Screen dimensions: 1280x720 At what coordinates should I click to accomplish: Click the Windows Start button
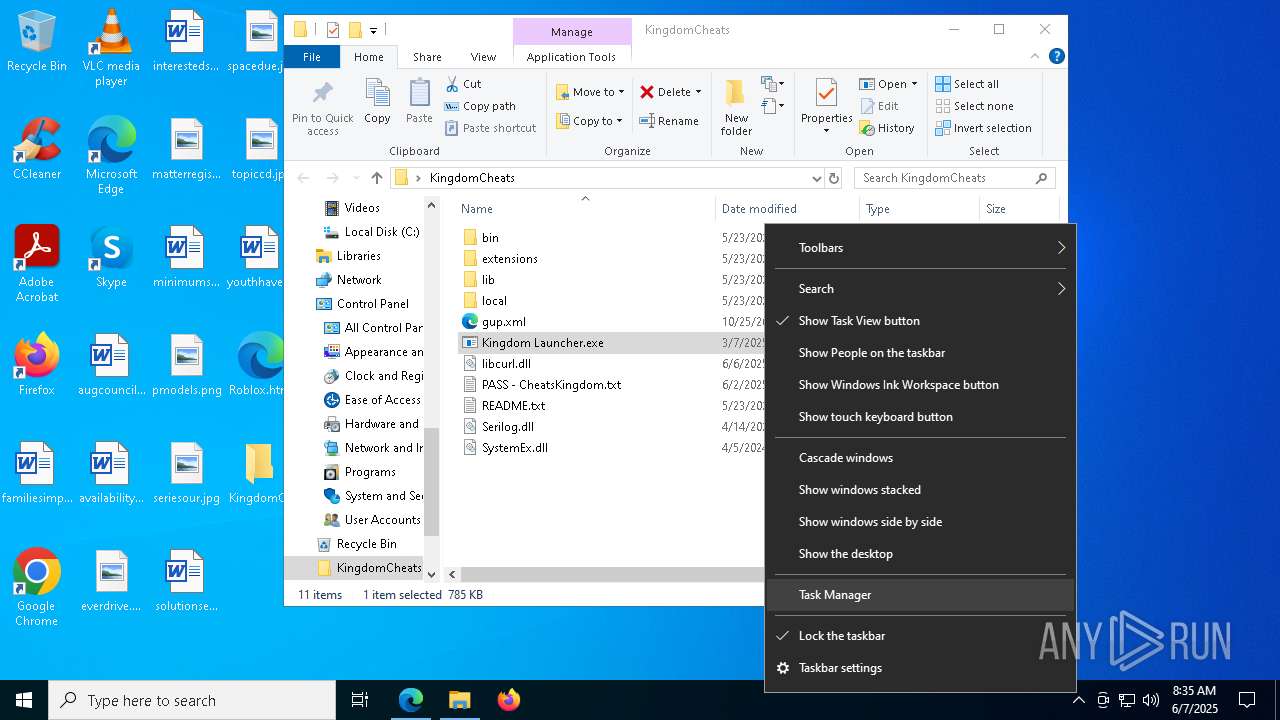24,700
